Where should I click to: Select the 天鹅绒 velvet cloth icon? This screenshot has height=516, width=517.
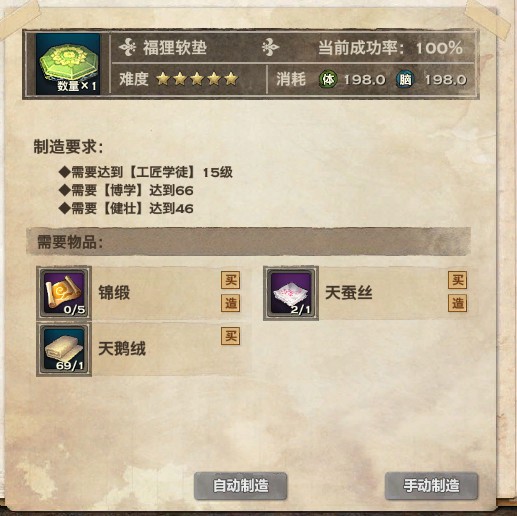pos(64,349)
